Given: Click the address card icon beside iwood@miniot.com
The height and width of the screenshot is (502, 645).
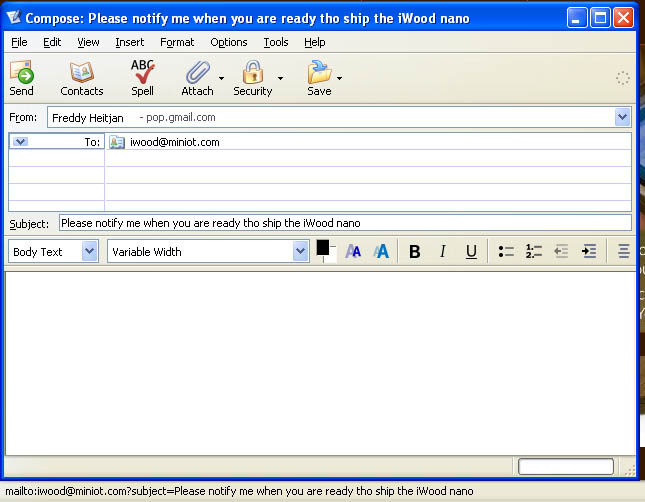Looking at the screenshot, I should click(117, 142).
